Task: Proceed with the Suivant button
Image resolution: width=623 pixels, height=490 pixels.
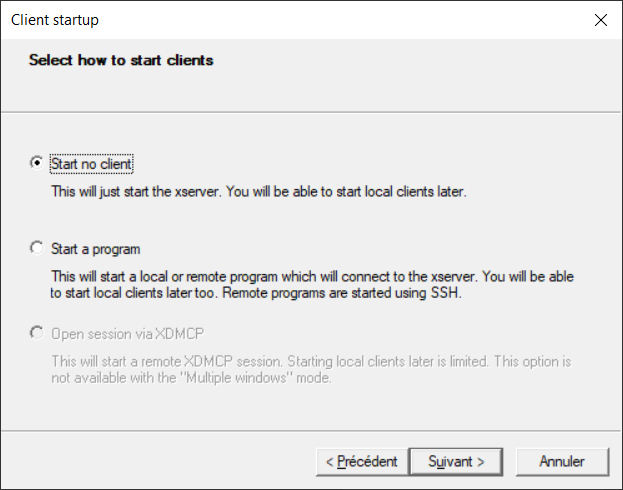Action: click(457, 461)
